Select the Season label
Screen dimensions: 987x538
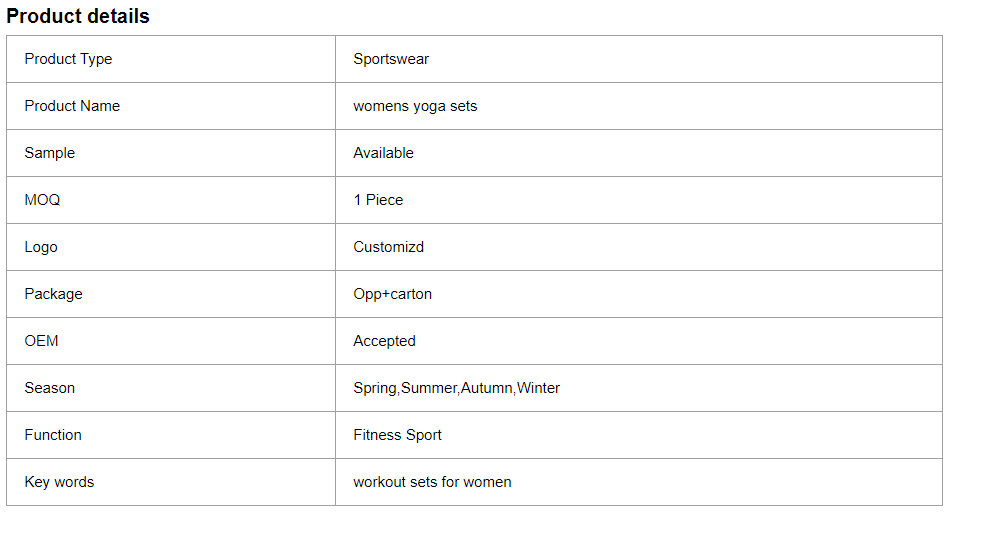[x=50, y=388]
